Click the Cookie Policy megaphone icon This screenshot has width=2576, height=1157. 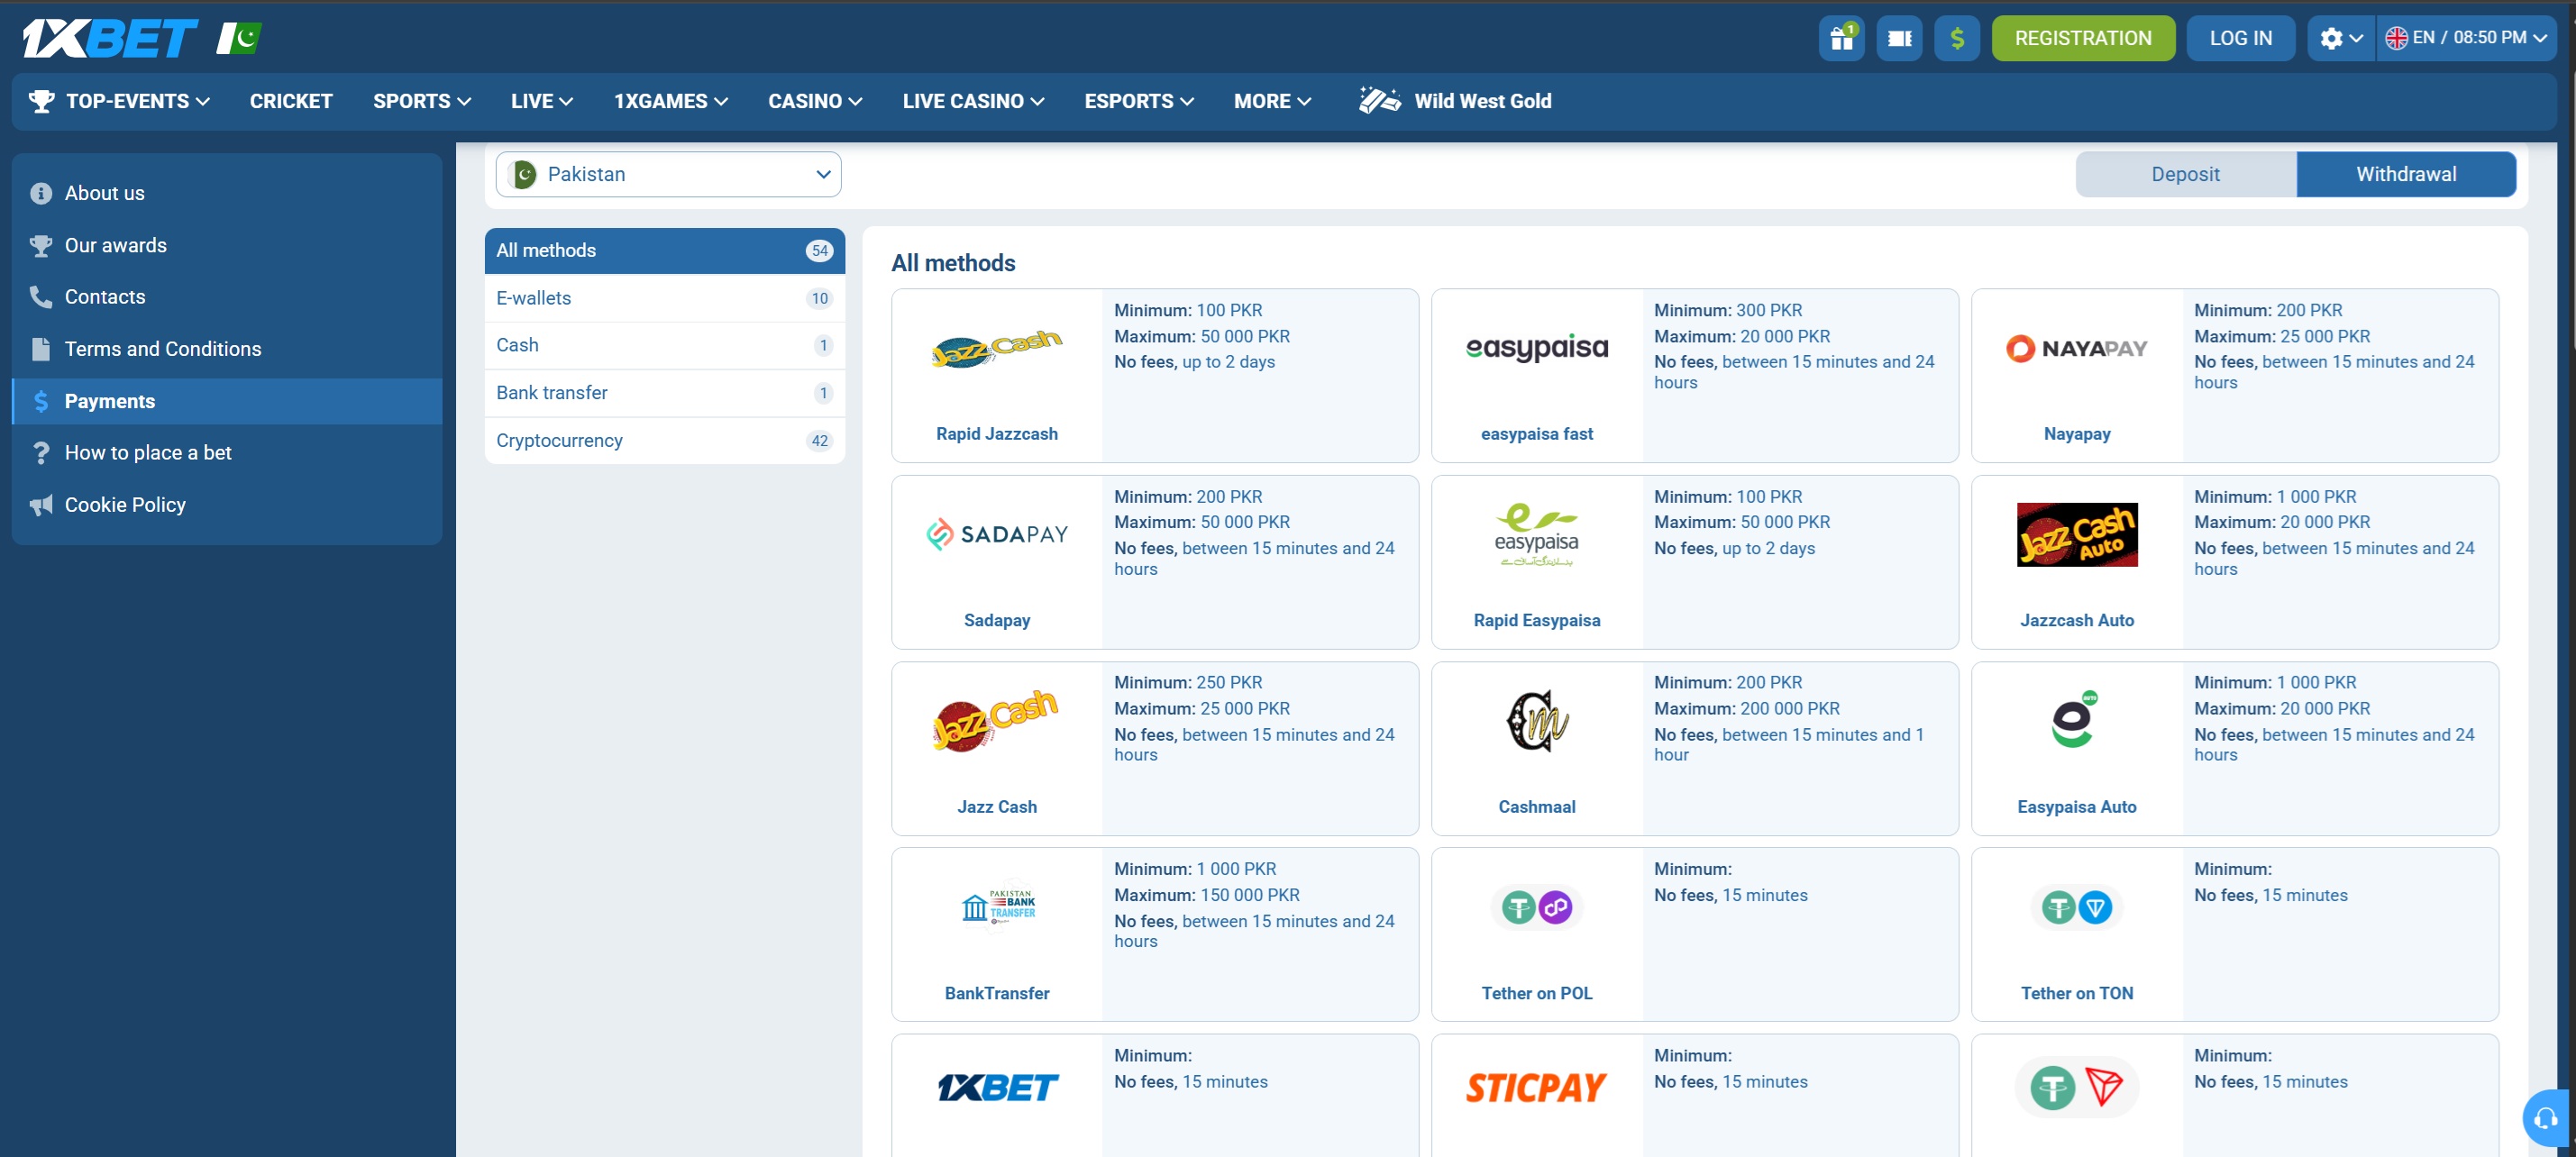[41, 505]
